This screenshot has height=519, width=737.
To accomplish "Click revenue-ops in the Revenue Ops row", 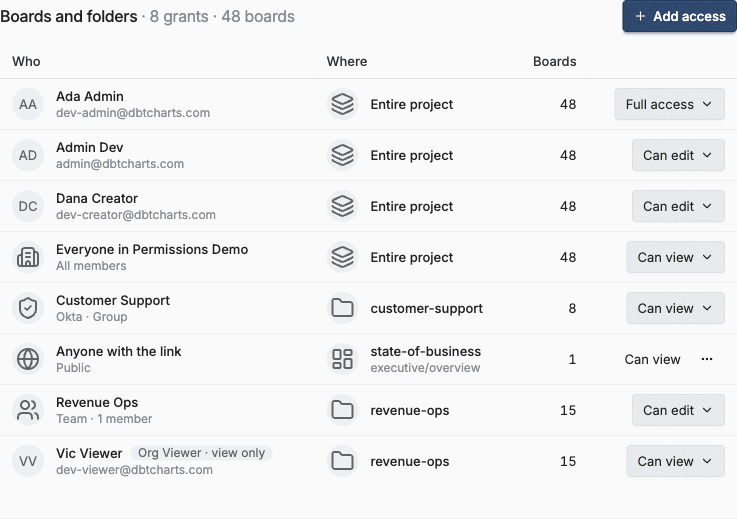I will click(x=409, y=410).
